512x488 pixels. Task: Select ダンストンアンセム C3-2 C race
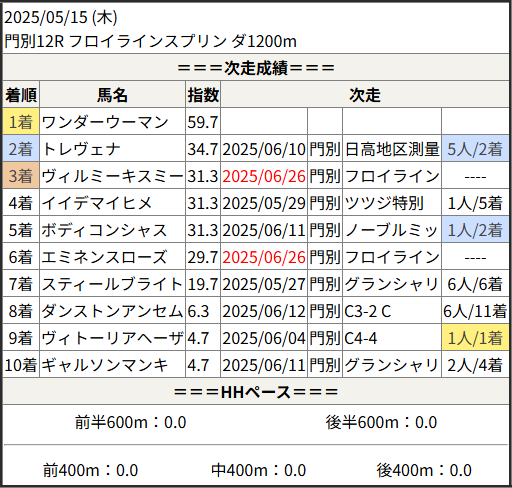367,311
